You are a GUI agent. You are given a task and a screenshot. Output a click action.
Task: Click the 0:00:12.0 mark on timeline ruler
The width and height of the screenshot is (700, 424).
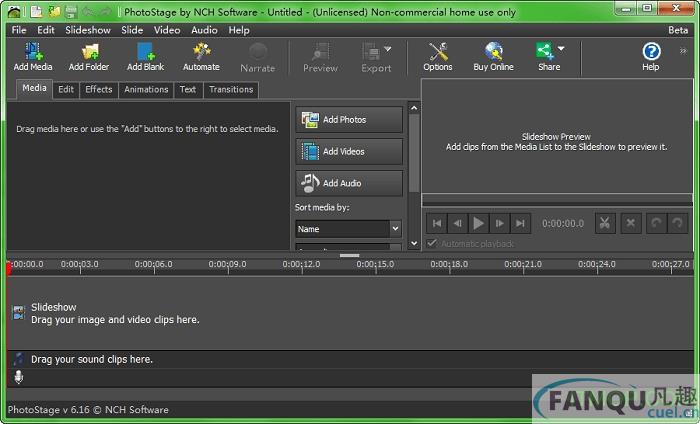click(x=301, y=264)
